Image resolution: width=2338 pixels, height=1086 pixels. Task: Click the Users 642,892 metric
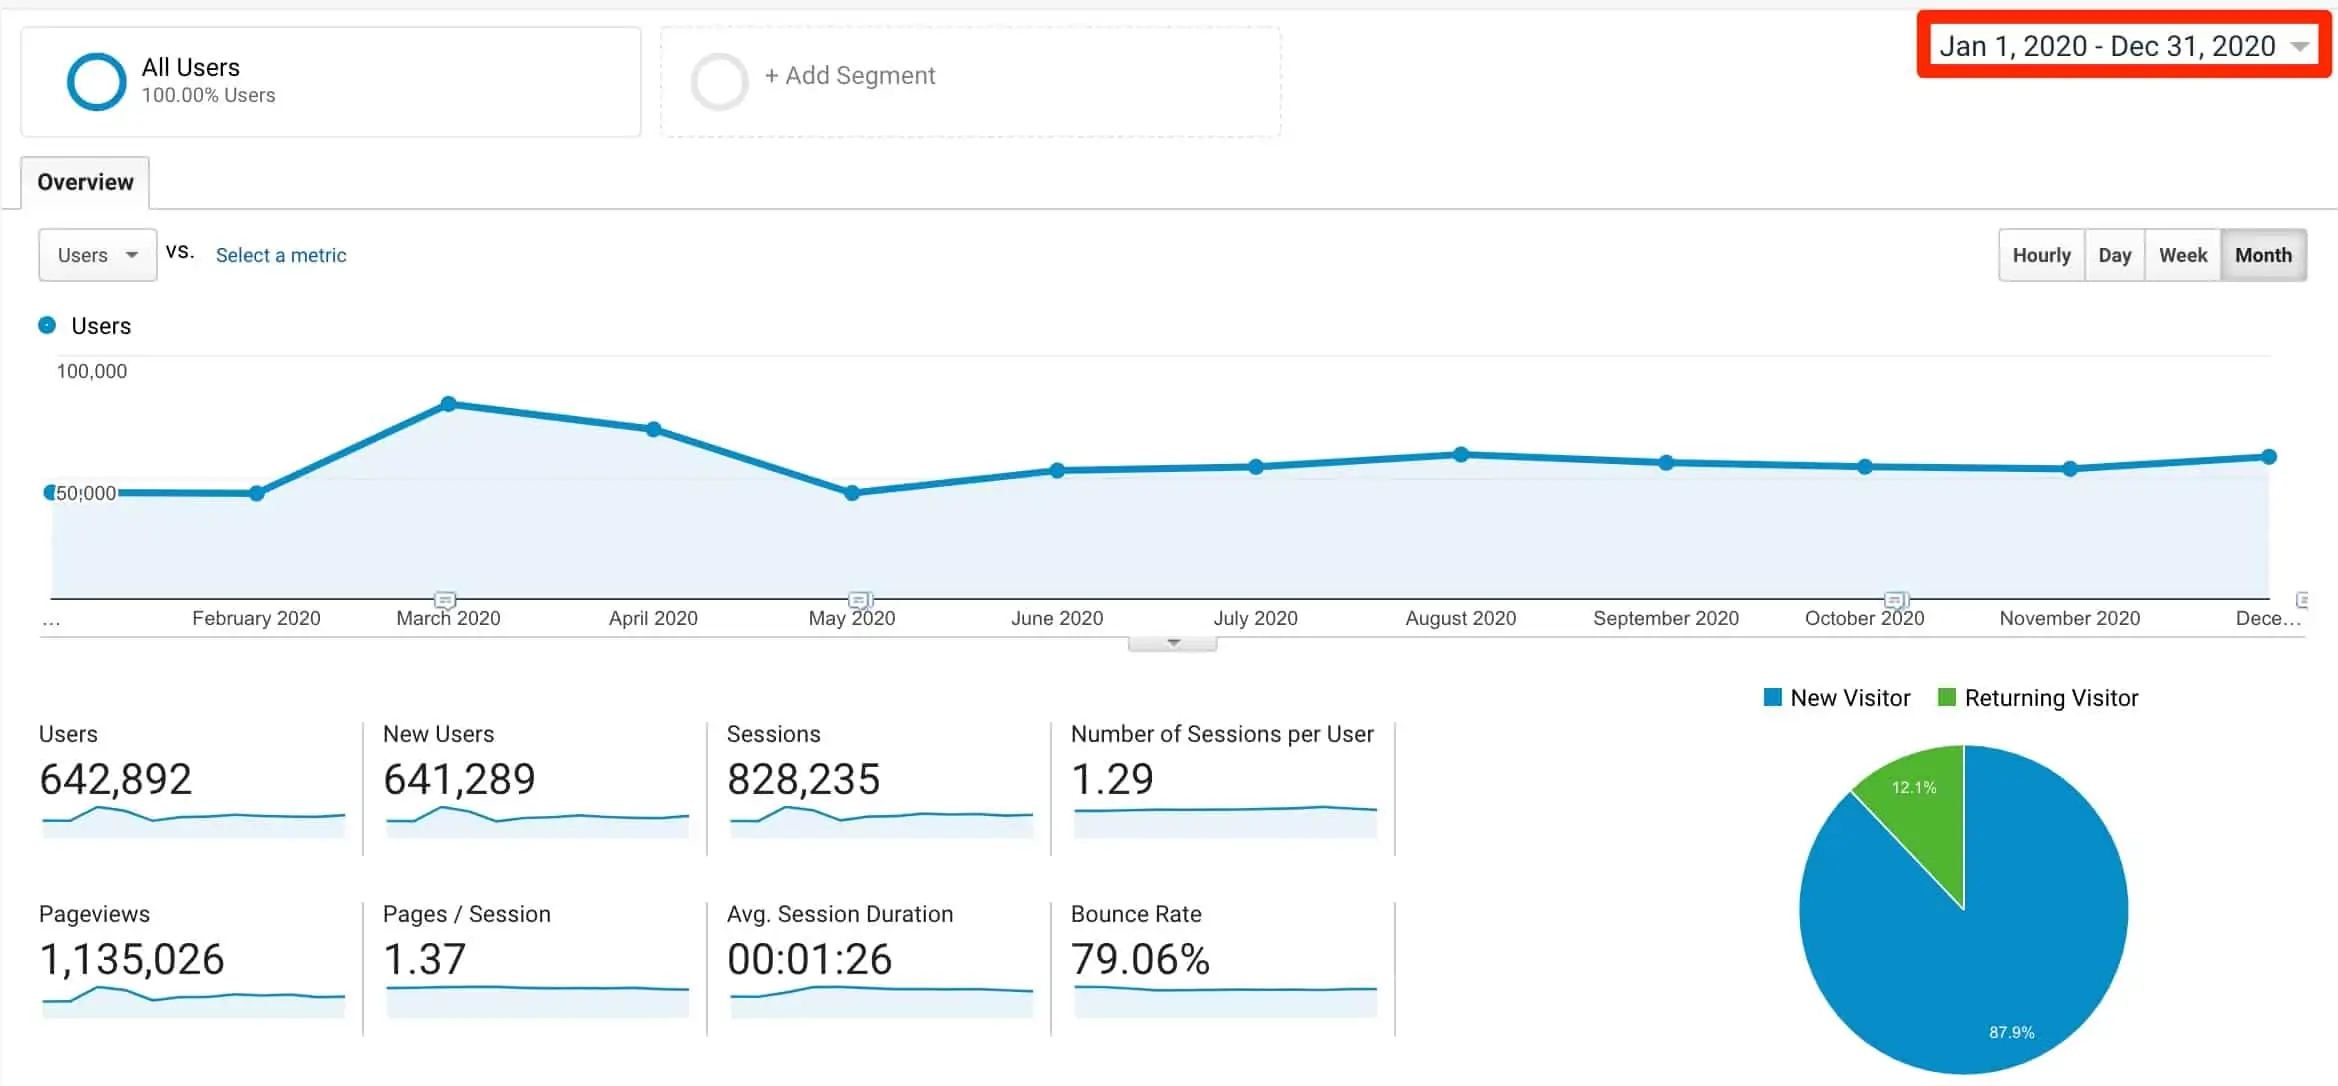pyautogui.click(x=115, y=779)
